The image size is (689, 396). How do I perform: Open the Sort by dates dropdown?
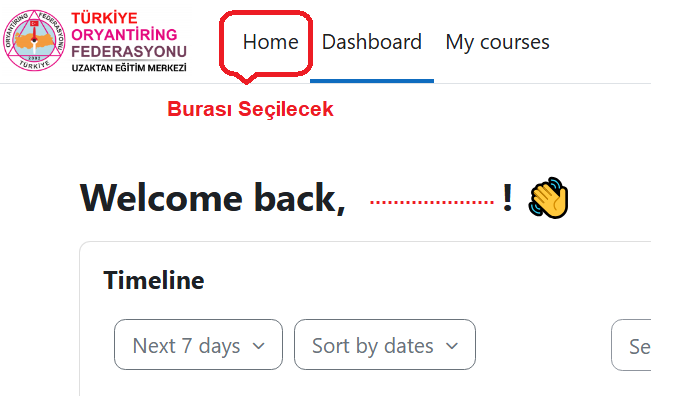385,345
